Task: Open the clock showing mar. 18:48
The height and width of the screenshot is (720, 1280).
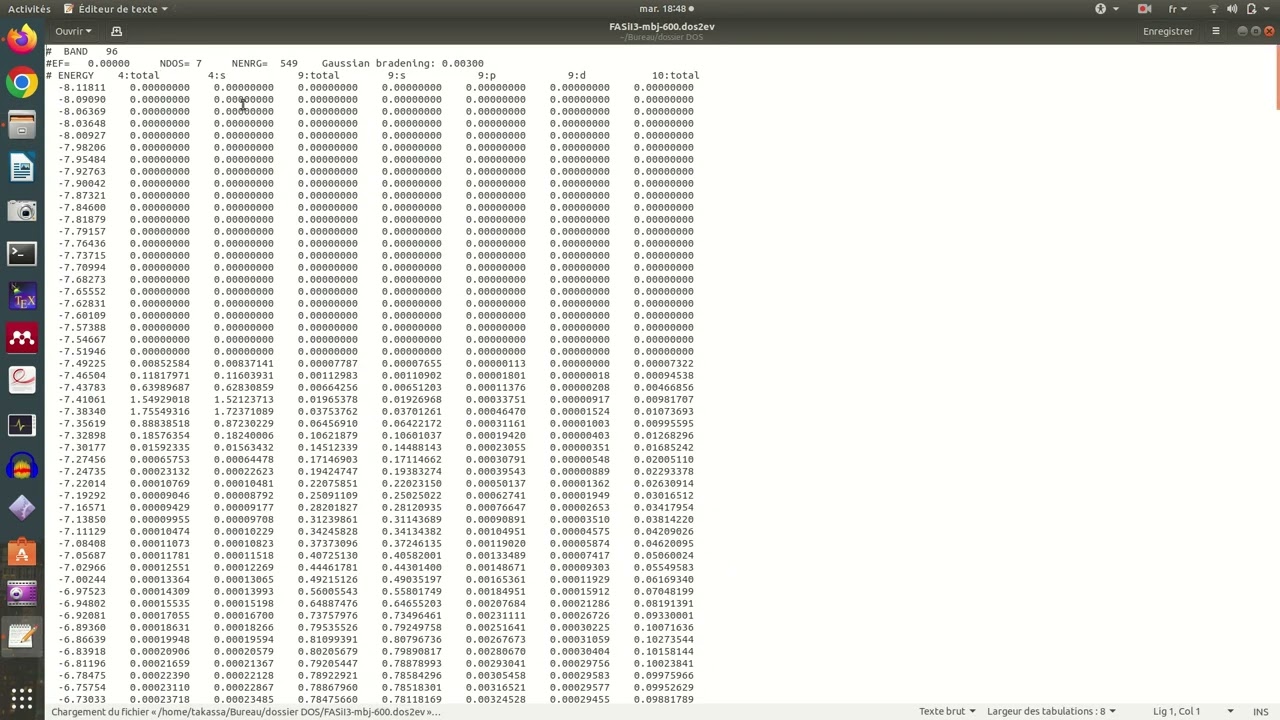Action: 663,9
